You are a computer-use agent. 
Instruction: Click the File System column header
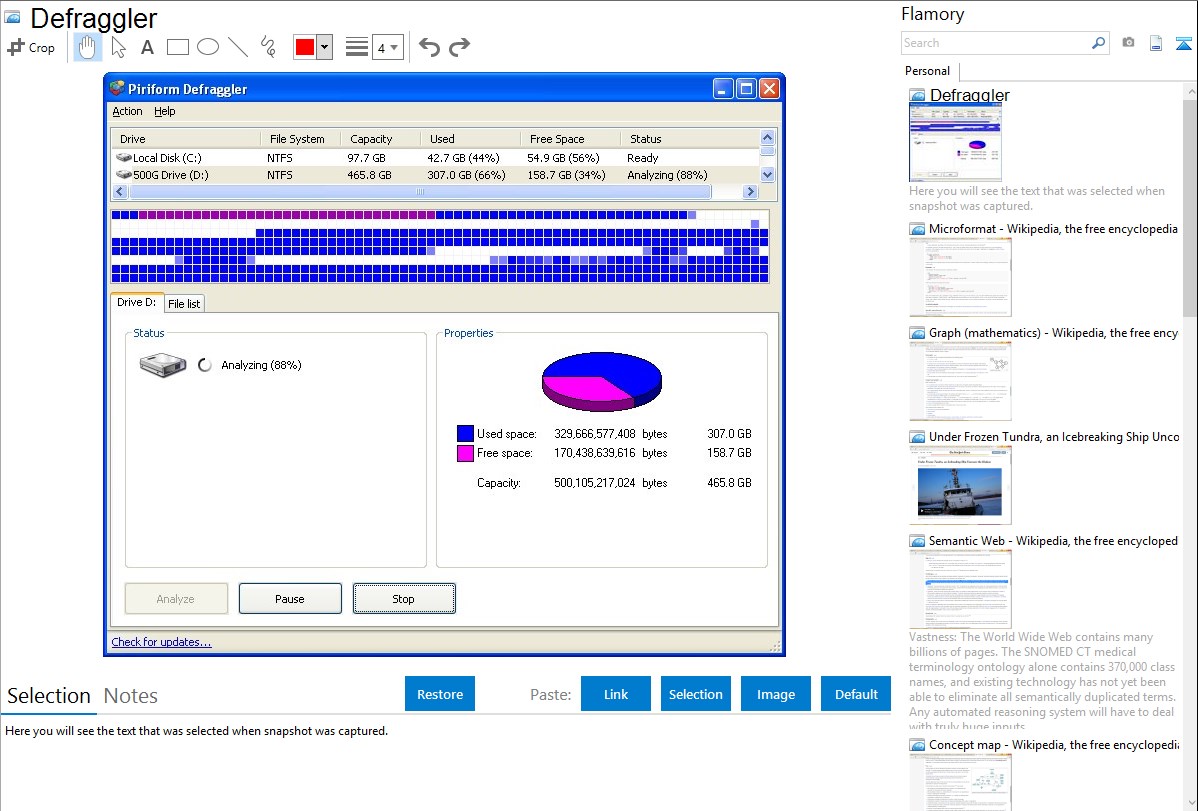click(x=300, y=138)
